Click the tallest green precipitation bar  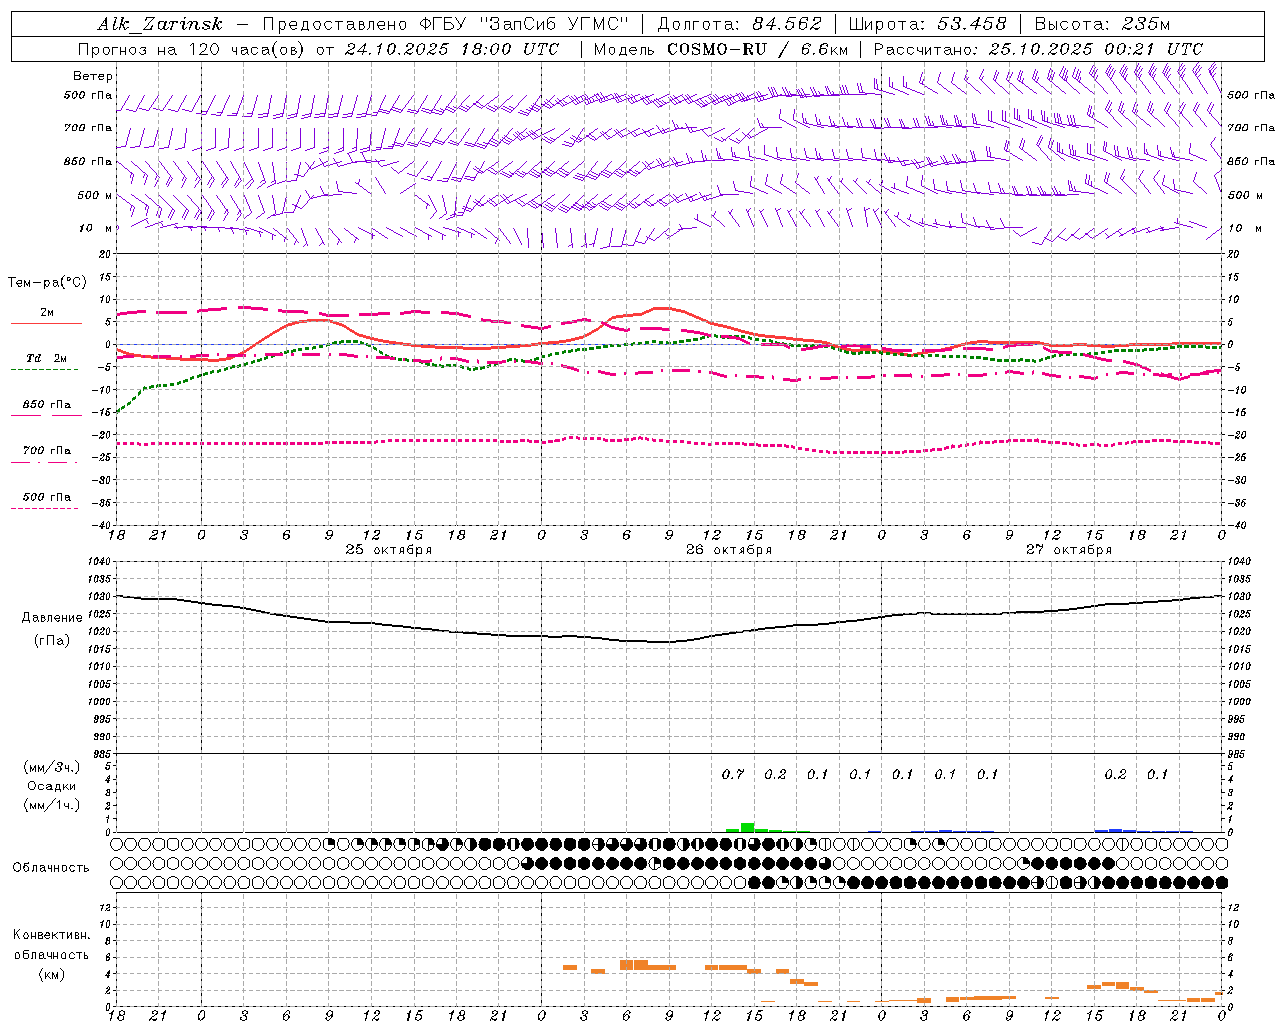point(747,827)
